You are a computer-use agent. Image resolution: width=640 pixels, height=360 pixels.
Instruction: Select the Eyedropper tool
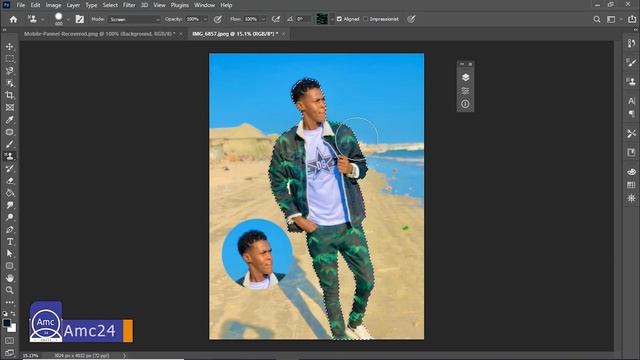tap(9, 120)
